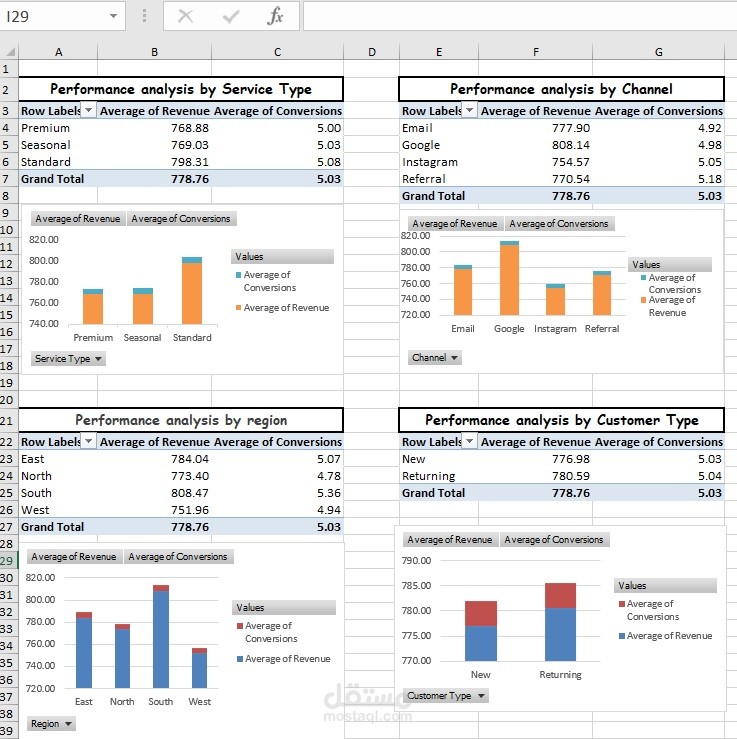Click the formula bar options dots handle
This screenshot has height=739, width=737.
[x=144, y=16]
